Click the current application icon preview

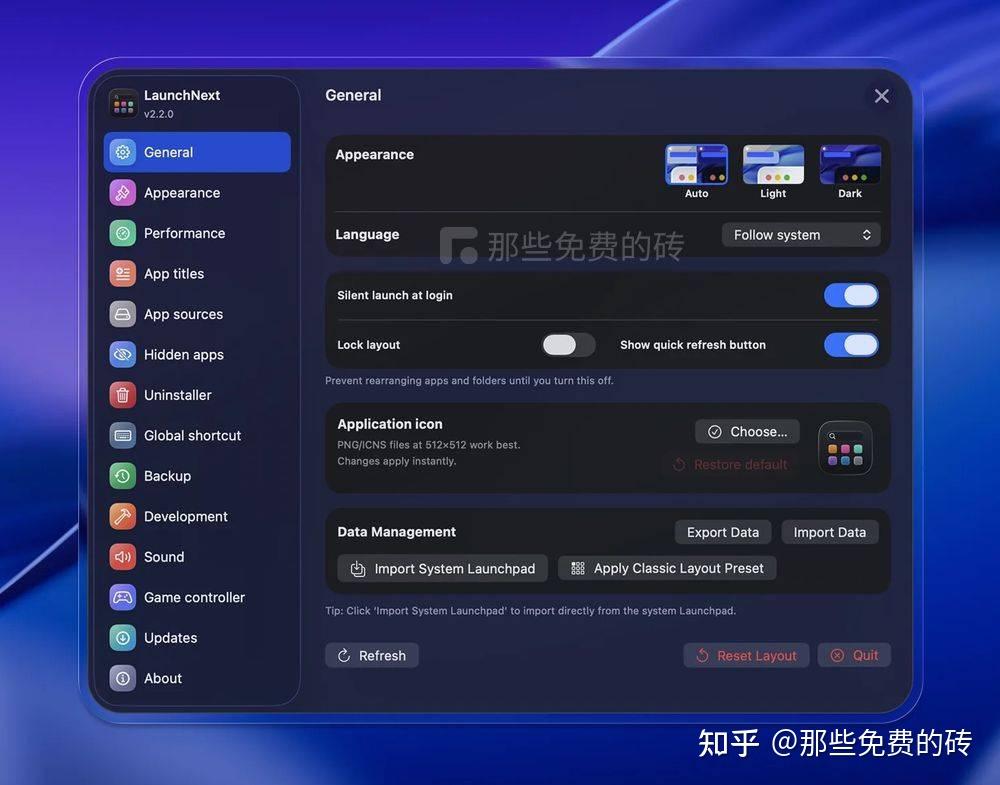pos(845,448)
